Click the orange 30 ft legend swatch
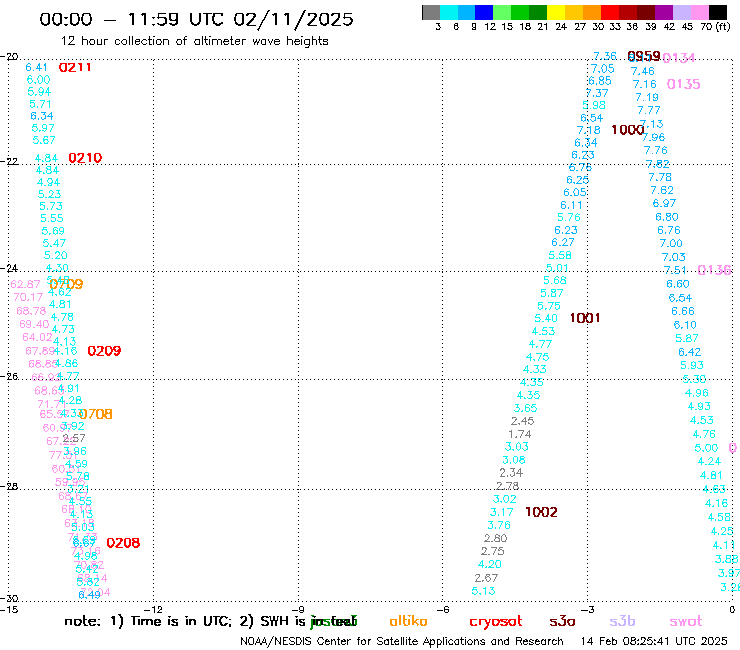The width and height of the screenshot is (740, 650). point(592,12)
